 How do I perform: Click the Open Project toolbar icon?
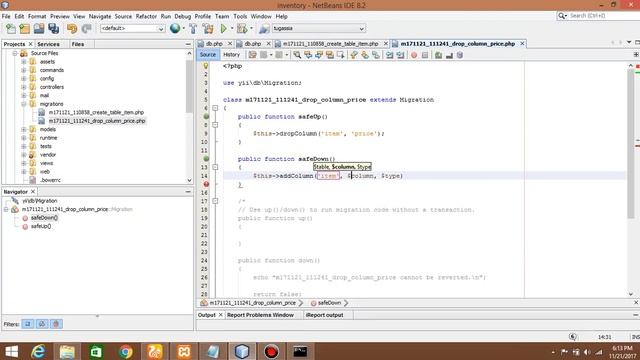[39, 29]
